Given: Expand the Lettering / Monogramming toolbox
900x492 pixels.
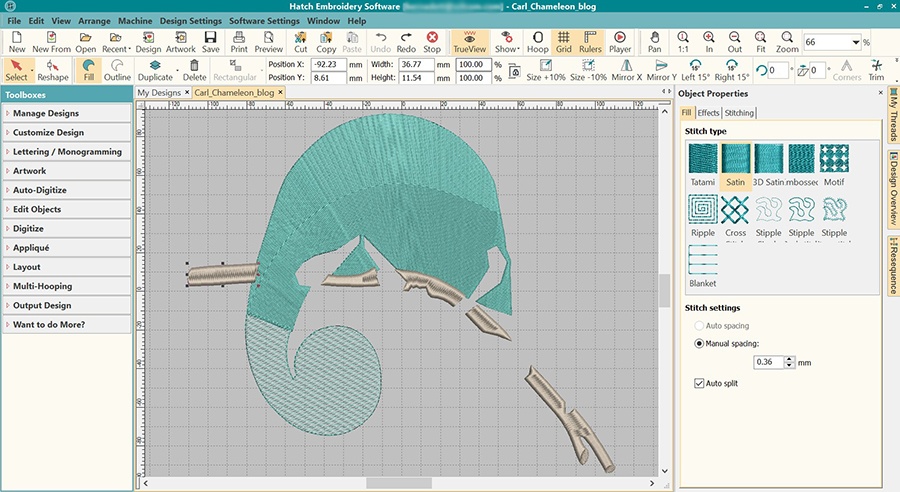Looking at the screenshot, I should point(67,152).
